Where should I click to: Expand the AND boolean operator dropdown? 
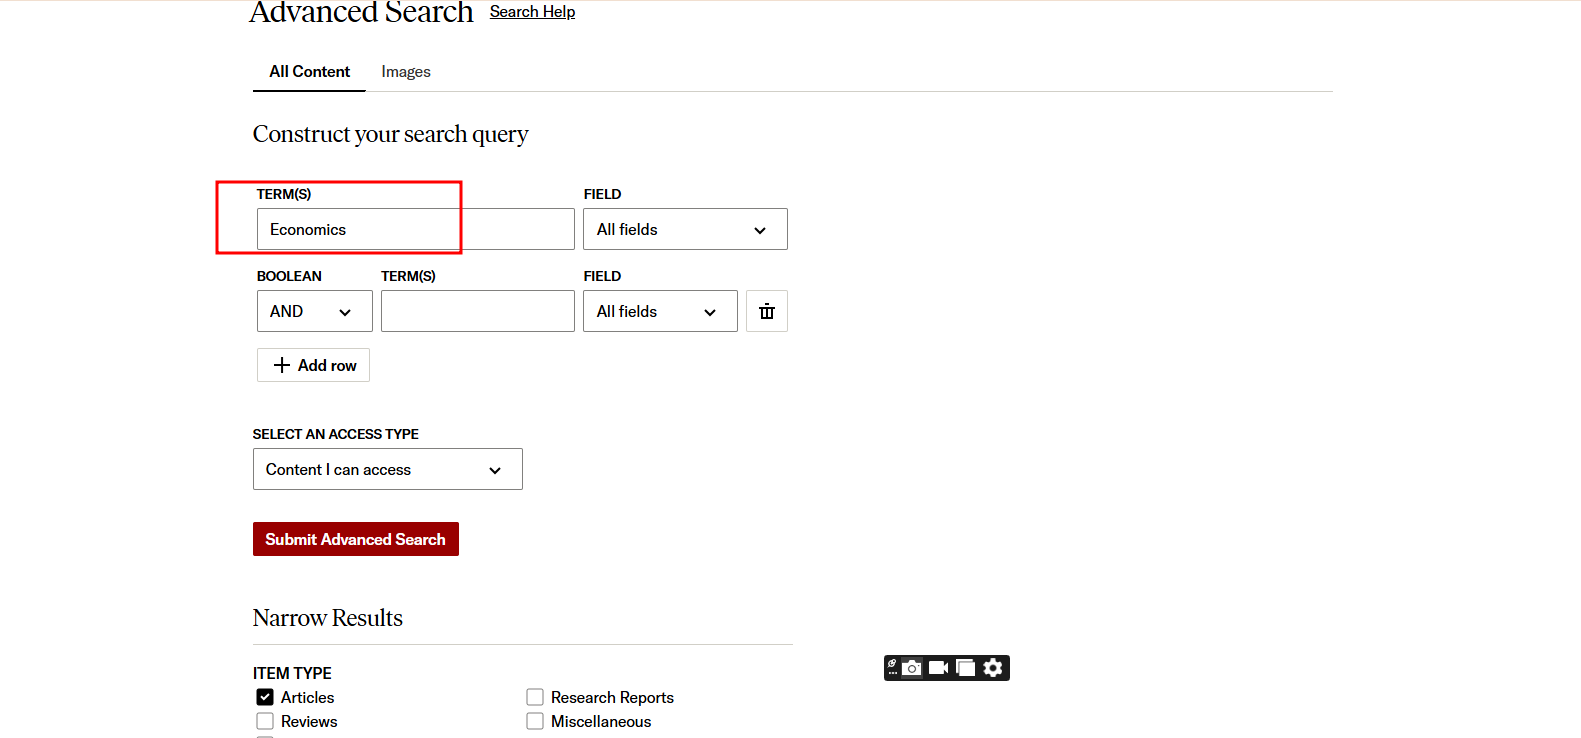coord(314,311)
